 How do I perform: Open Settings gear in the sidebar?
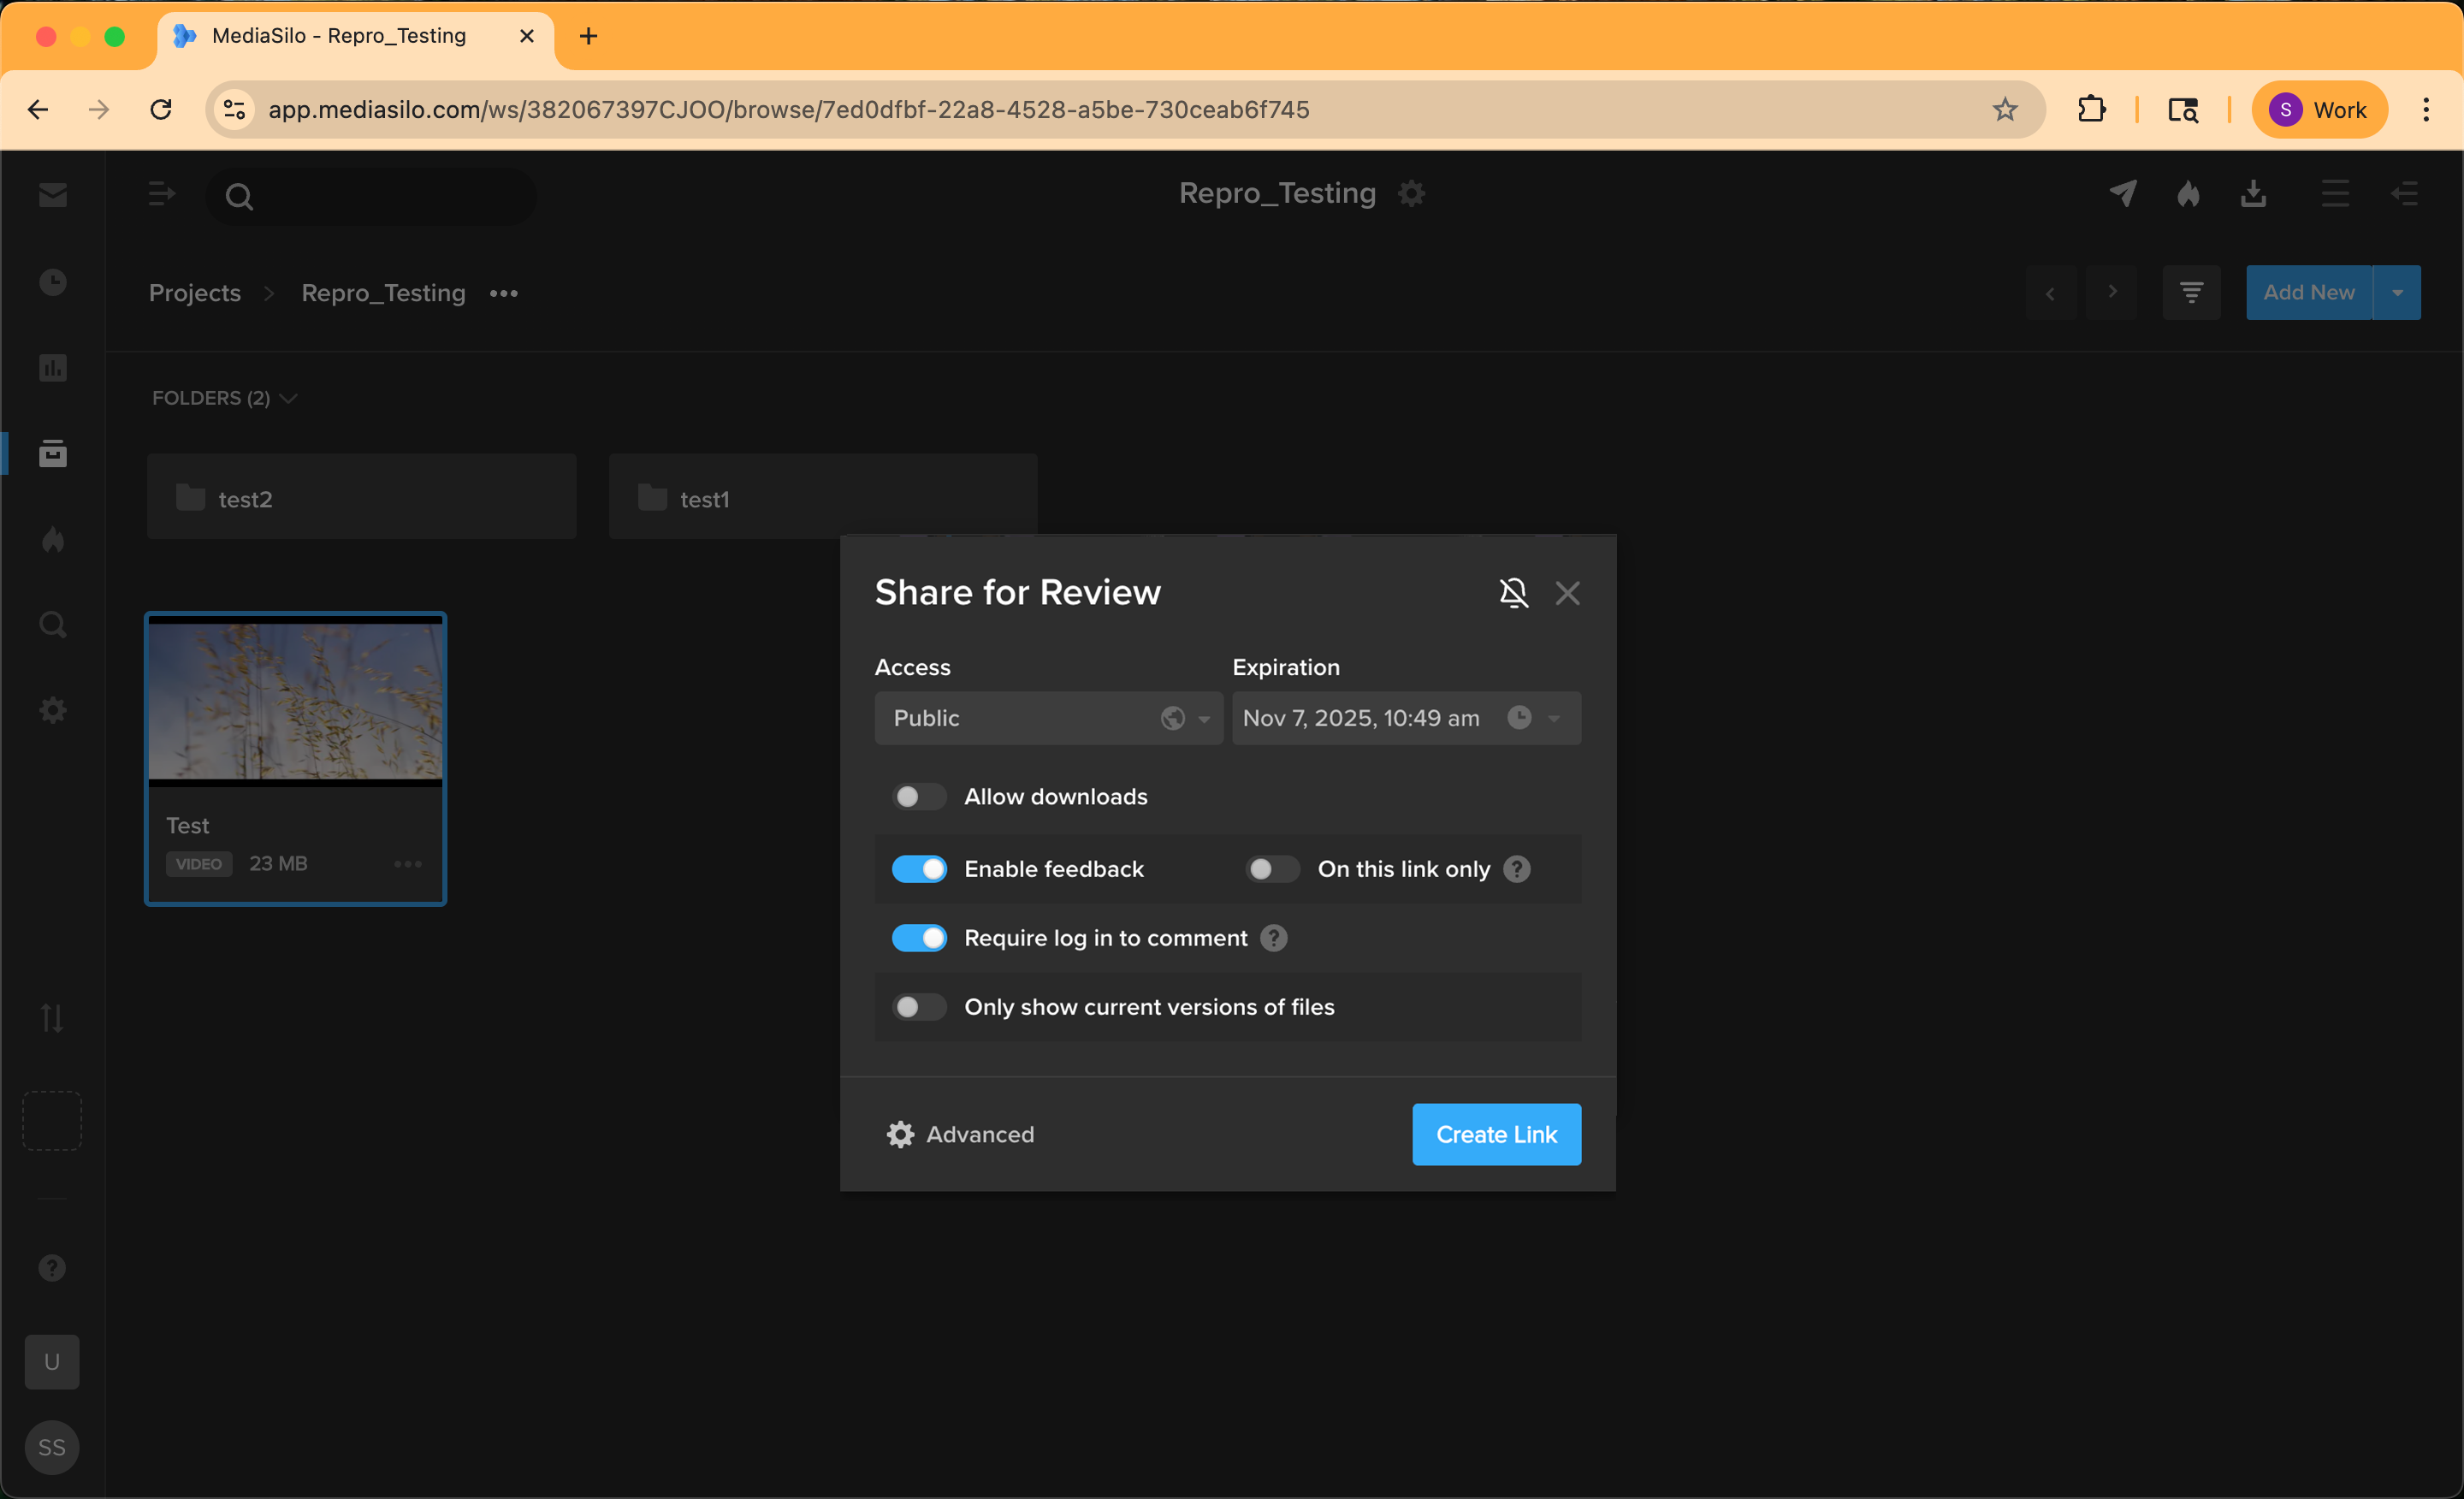pyautogui.click(x=51, y=710)
